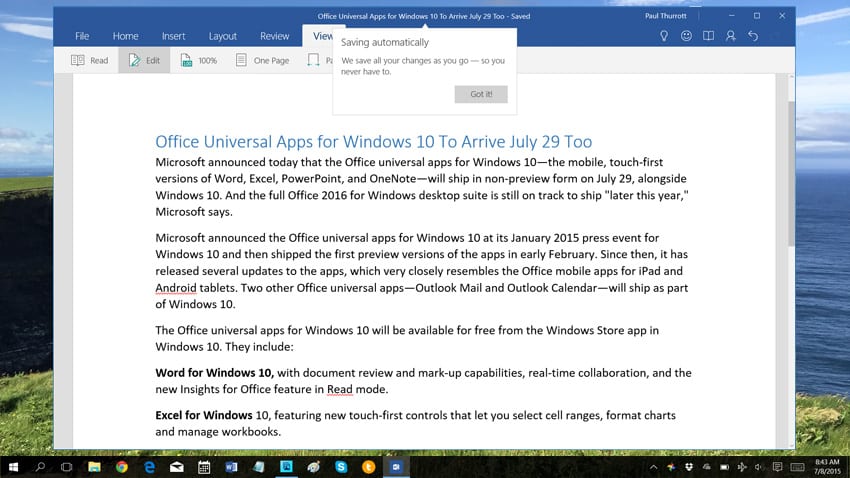The image size is (850, 478).
Task: Open the Calendar app from taskbar
Action: pos(204,467)
